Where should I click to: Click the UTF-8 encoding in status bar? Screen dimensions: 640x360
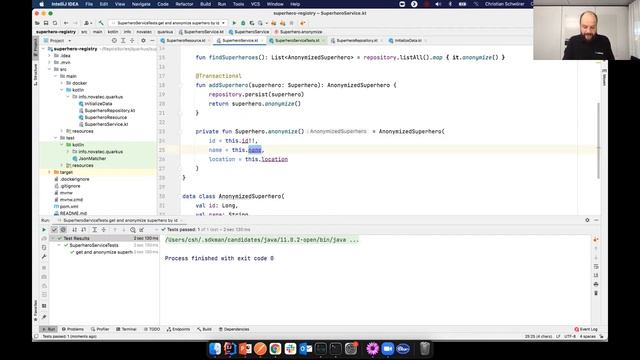[570, 337]
